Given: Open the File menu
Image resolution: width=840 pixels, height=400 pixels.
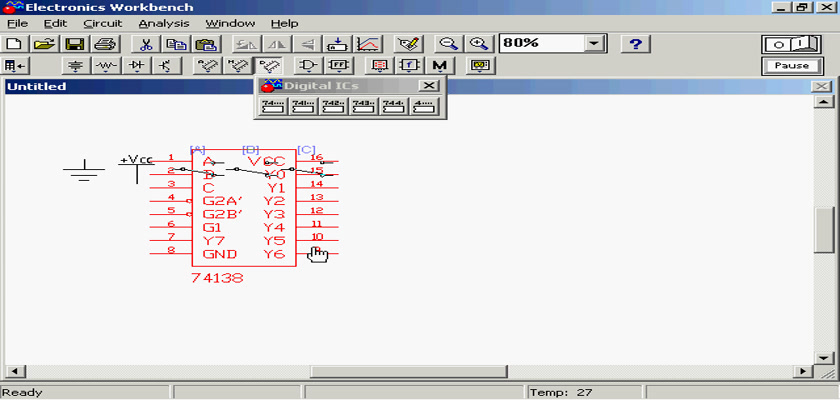Looking at the screenshot, I should tap(18, 24).
